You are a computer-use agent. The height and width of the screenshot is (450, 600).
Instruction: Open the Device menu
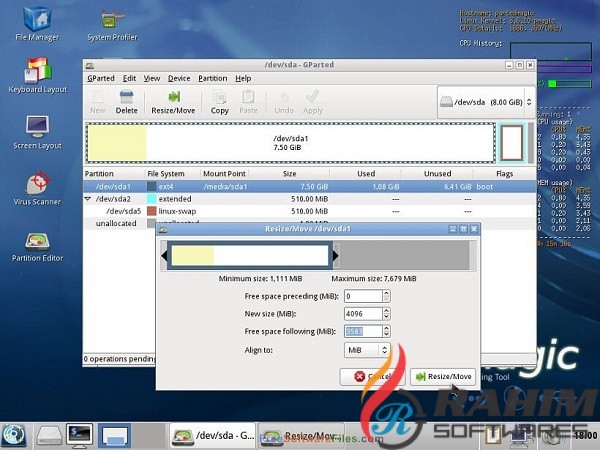tap(179, 78)
